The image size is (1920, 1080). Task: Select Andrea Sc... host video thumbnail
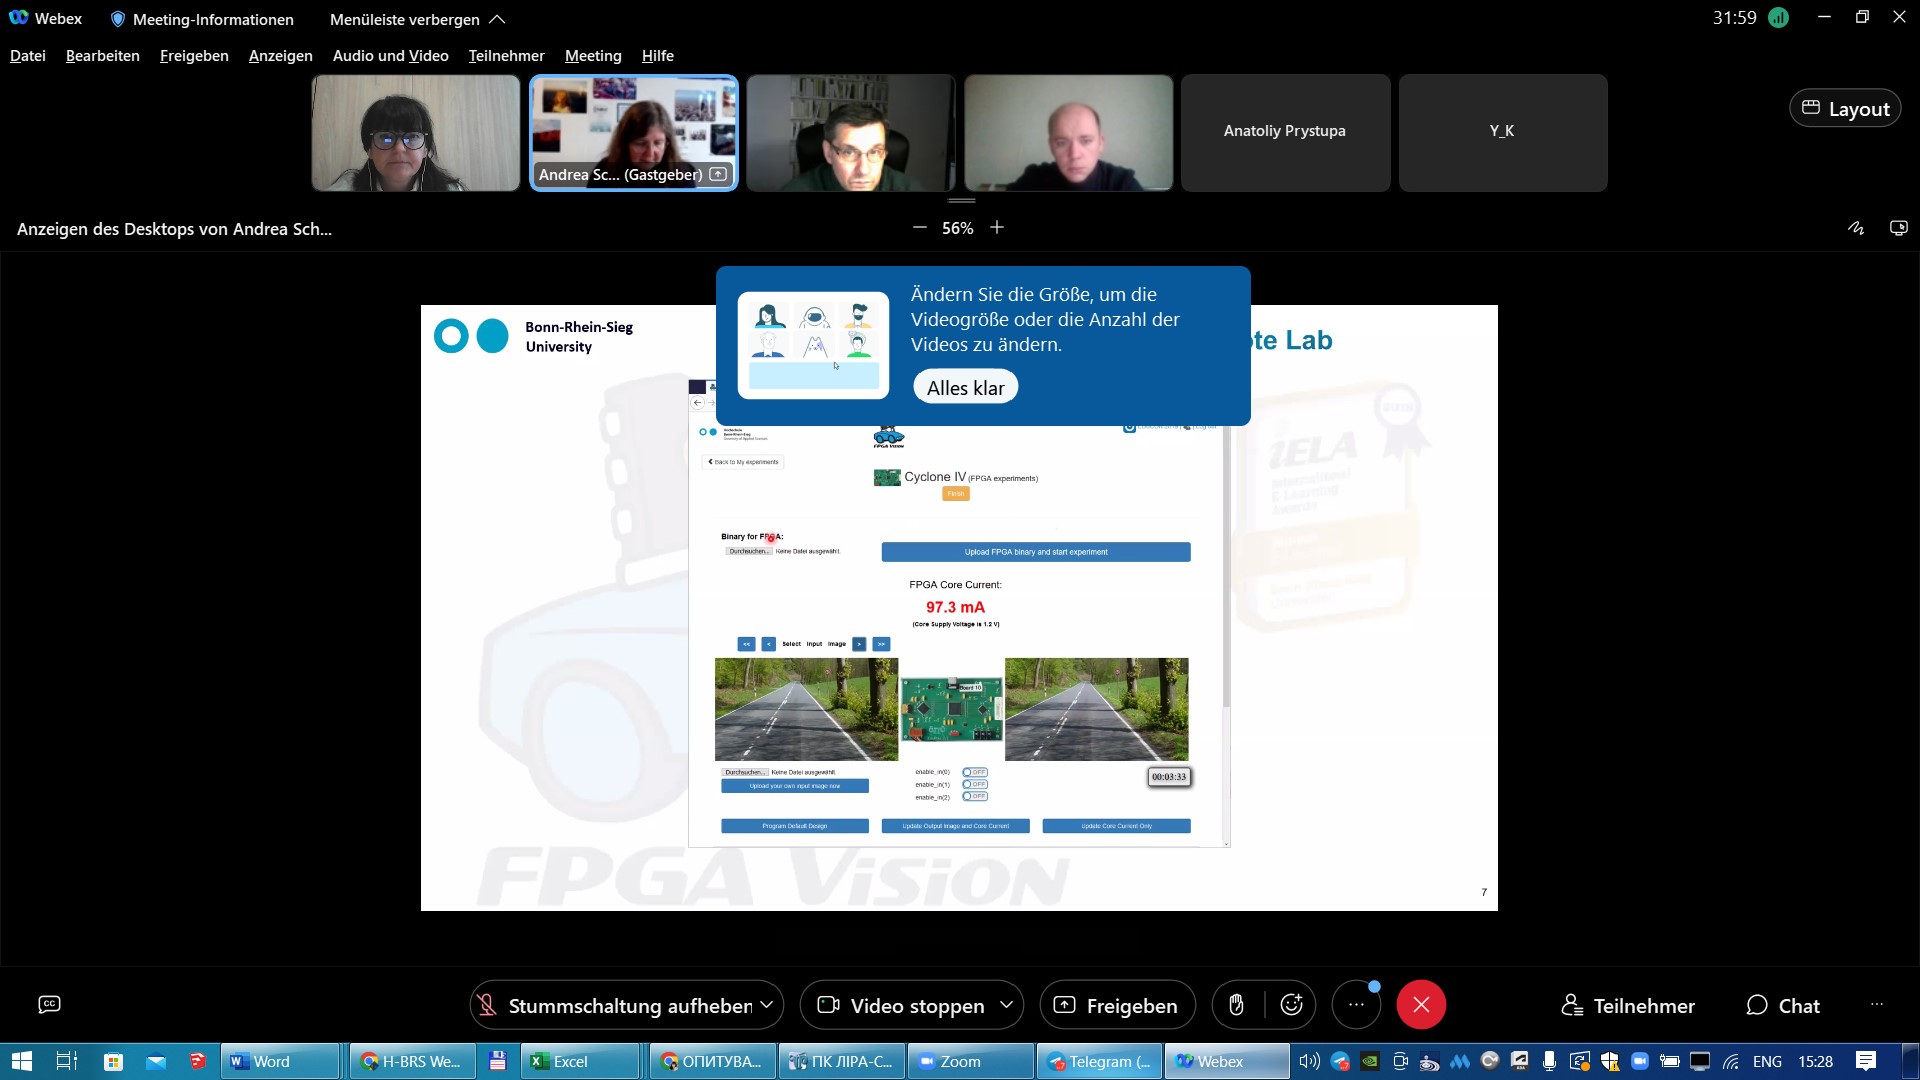click(634, 132)
